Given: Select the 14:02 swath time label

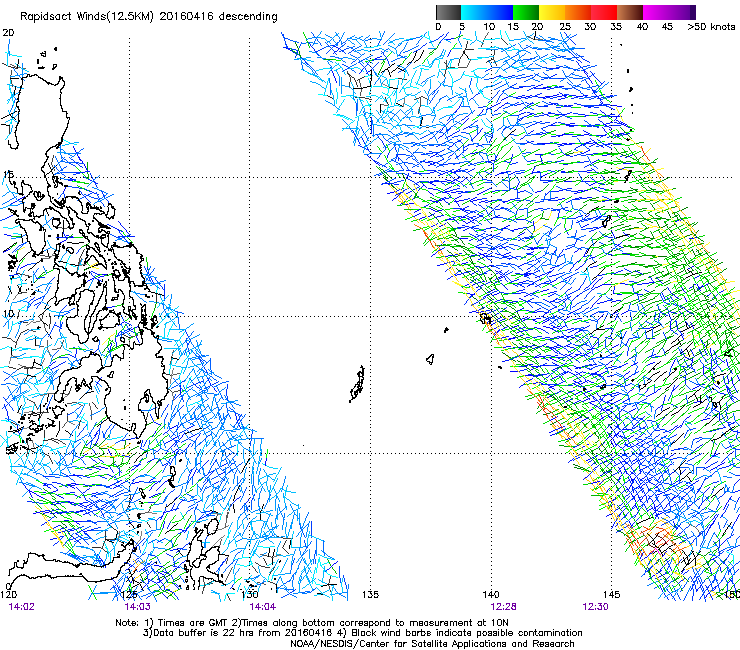Looking at the screenshot, I should coord(22,607).
